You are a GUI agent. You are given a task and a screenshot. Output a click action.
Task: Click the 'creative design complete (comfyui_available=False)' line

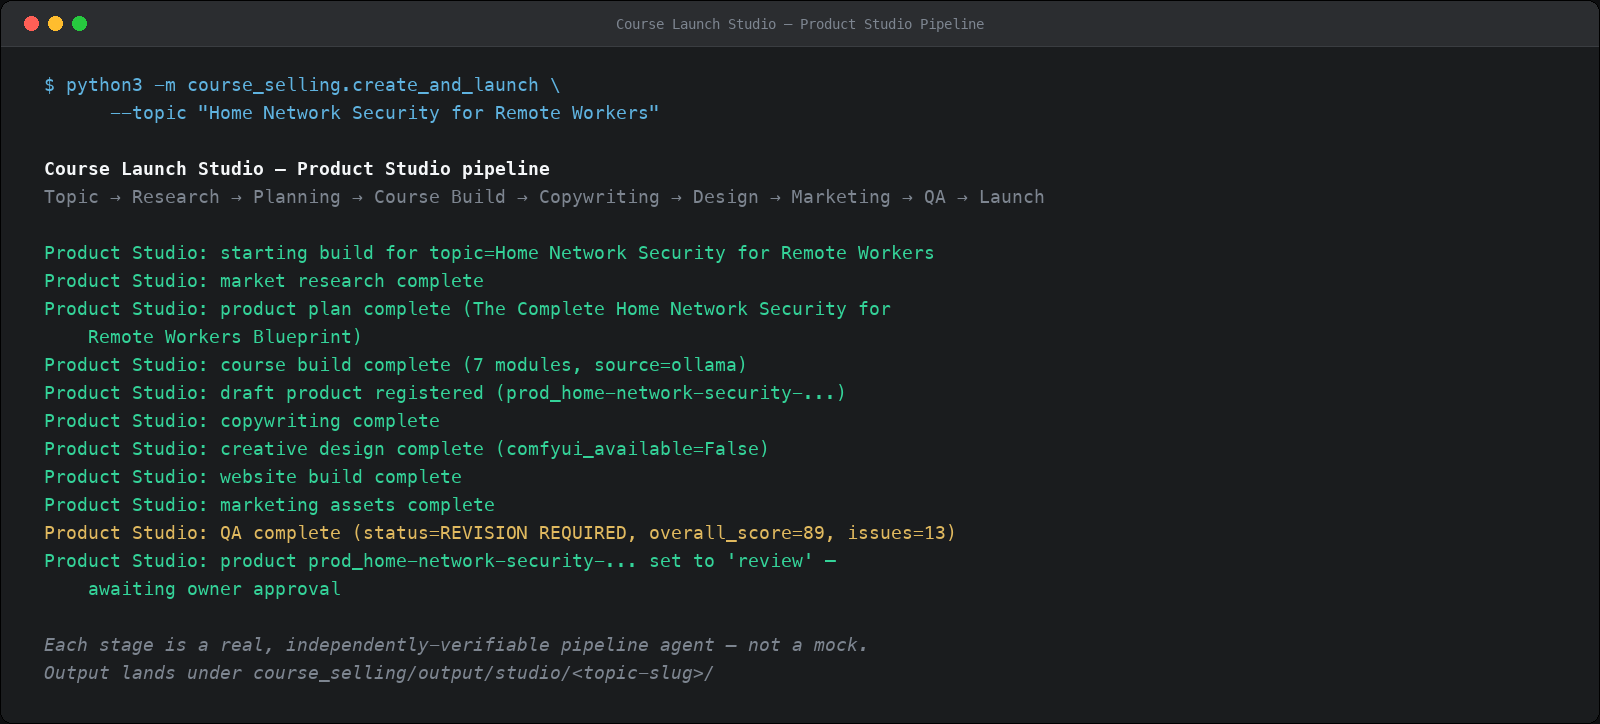click(406, 449)
